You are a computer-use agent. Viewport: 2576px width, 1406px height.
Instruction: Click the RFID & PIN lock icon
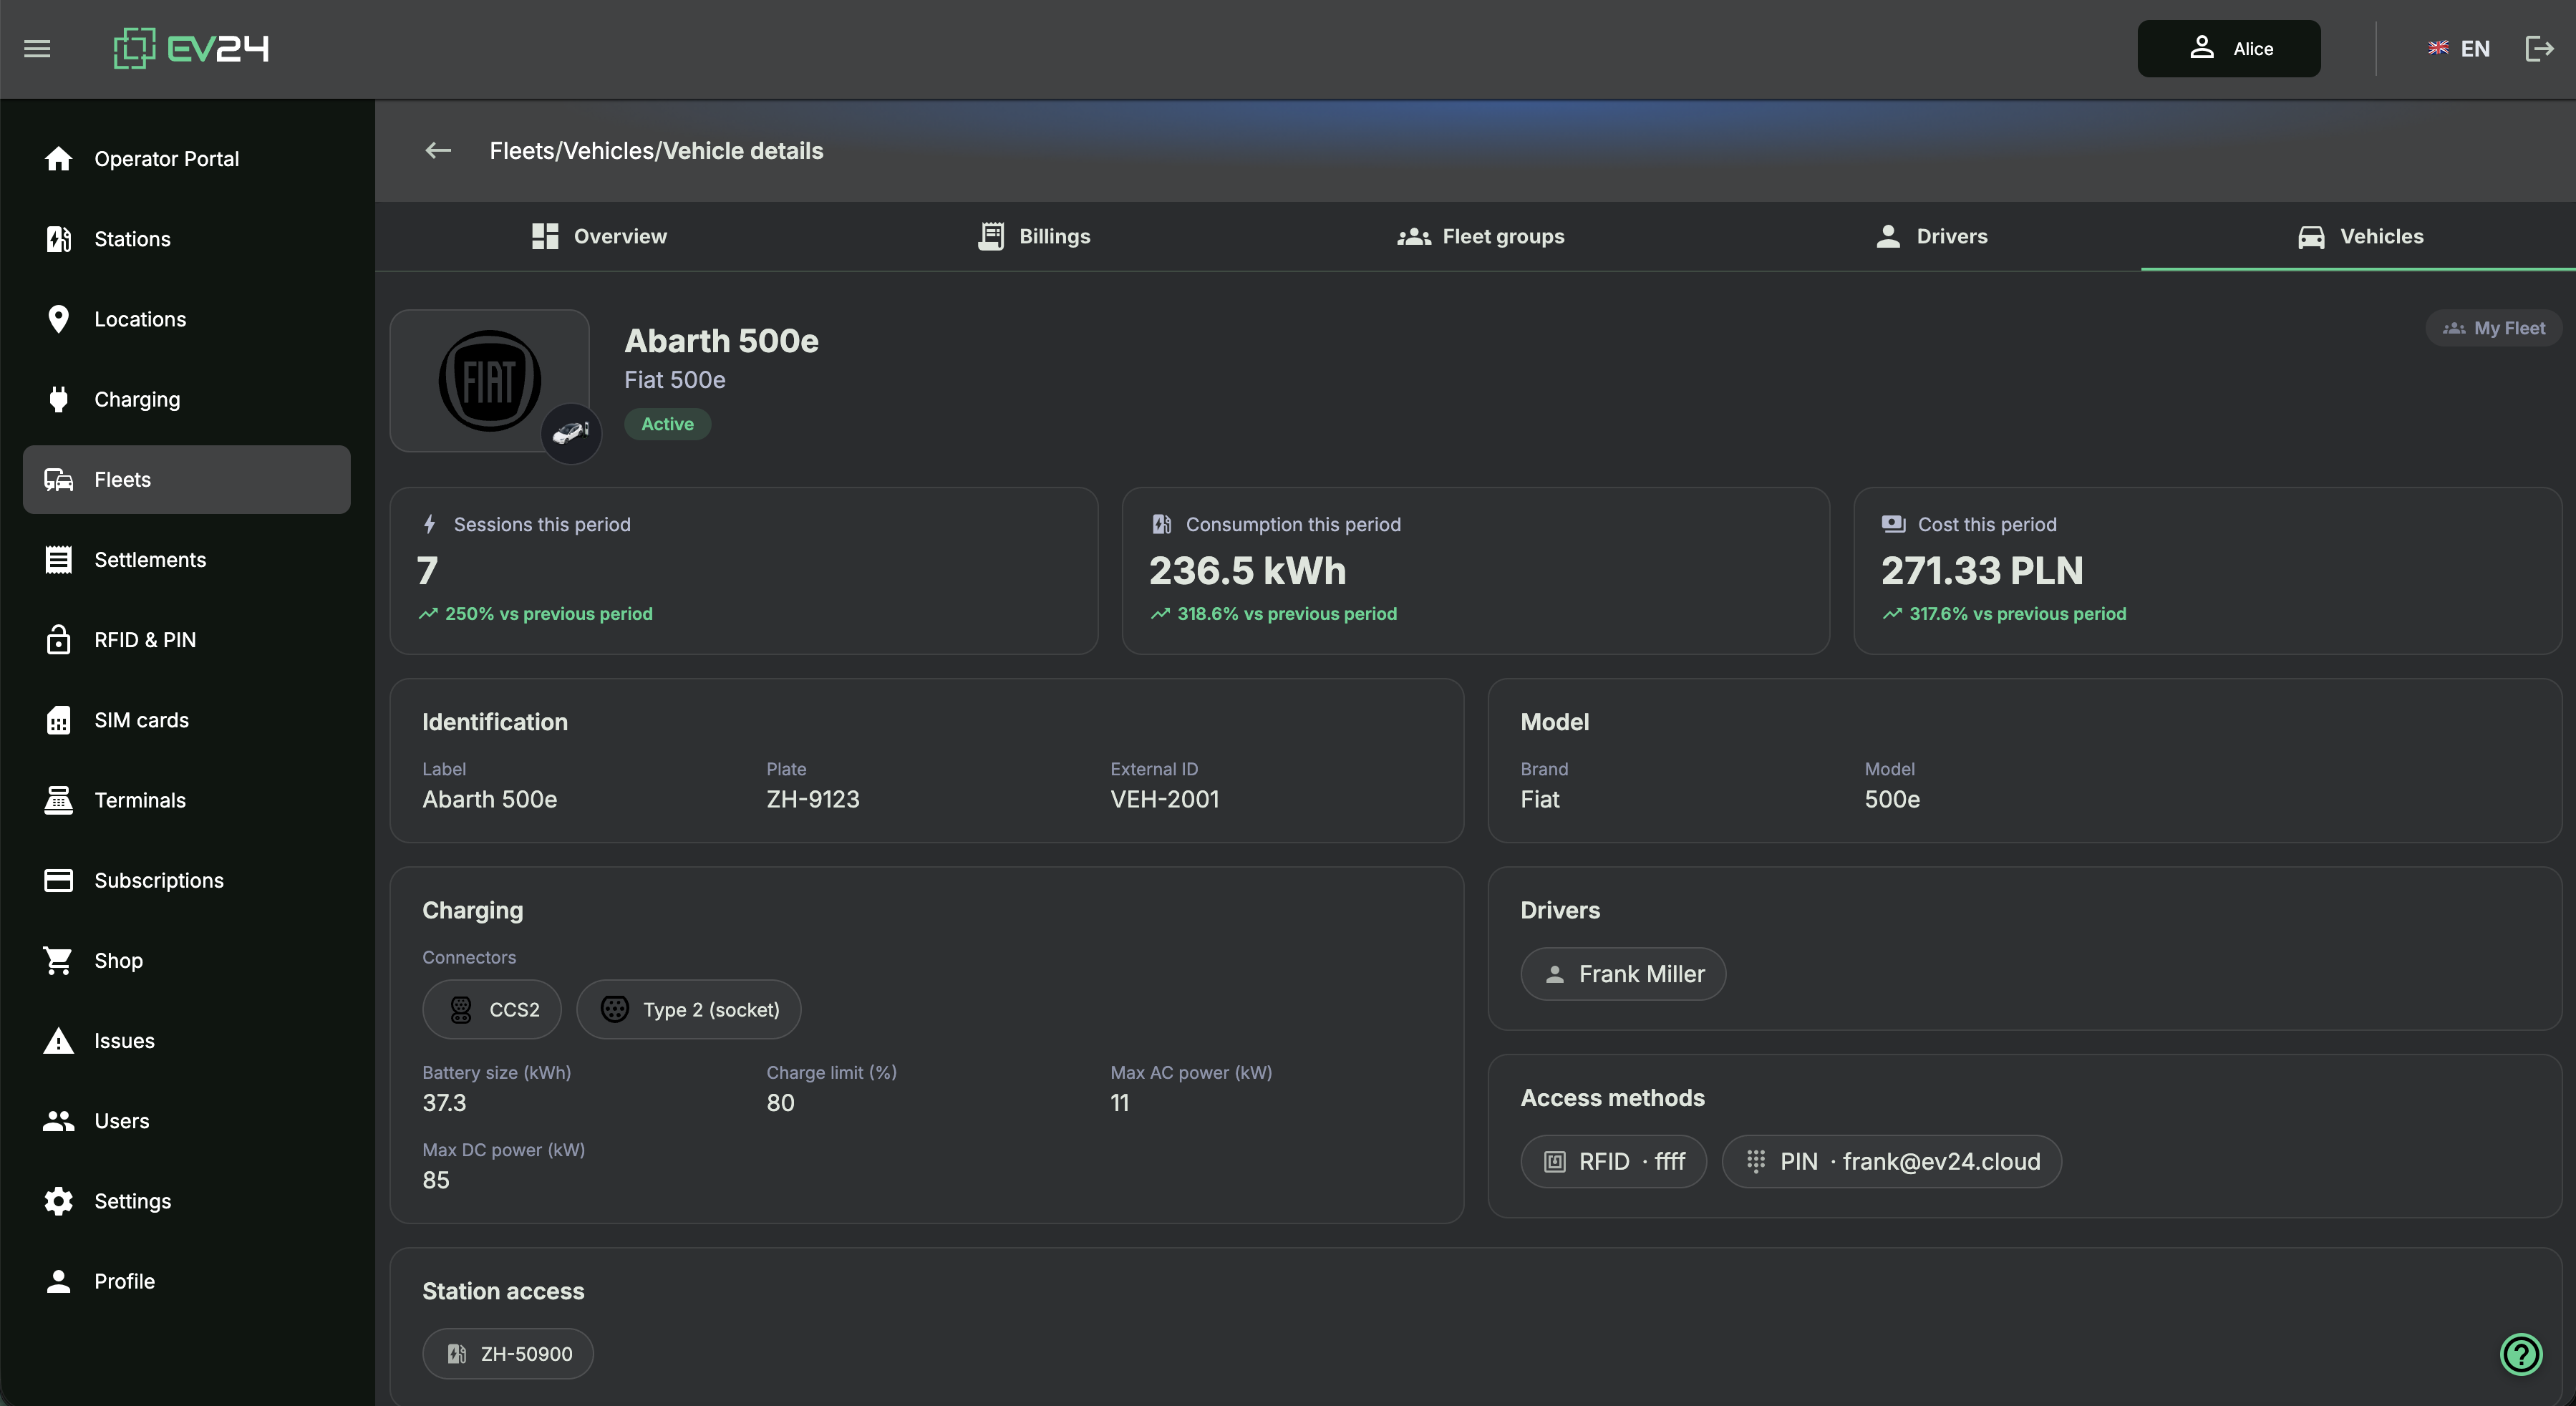pos(59,640)
